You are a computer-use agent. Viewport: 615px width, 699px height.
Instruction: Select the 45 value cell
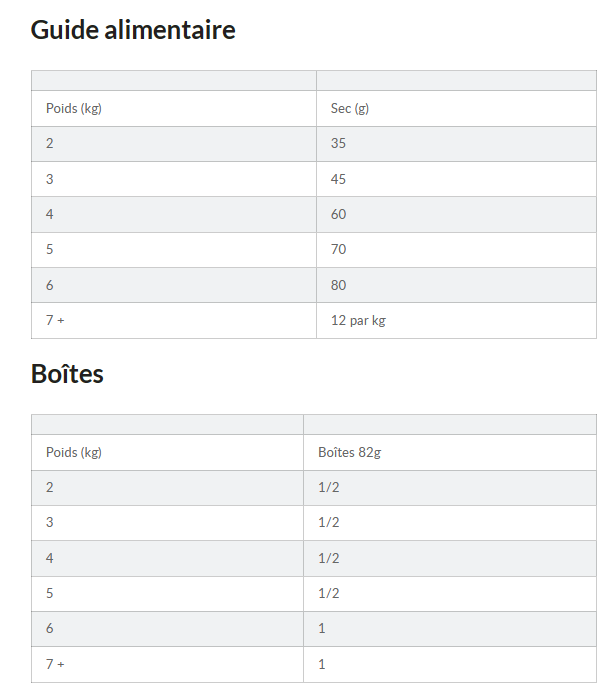338,179
